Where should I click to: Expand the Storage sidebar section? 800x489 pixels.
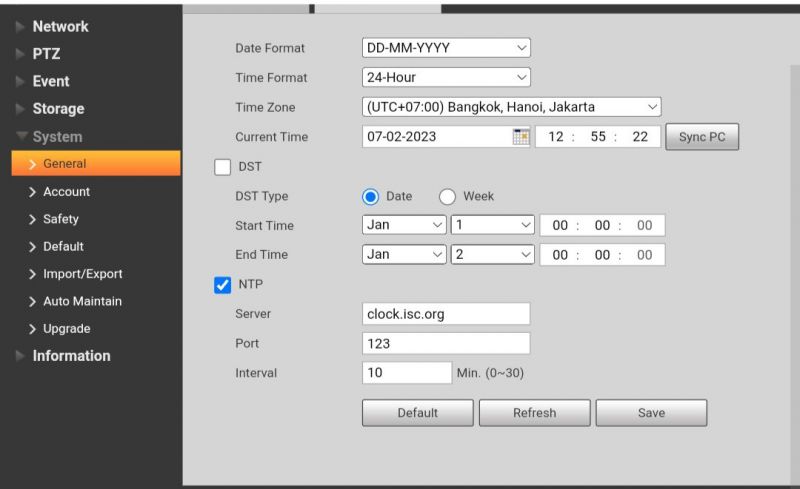coord(58,108)
